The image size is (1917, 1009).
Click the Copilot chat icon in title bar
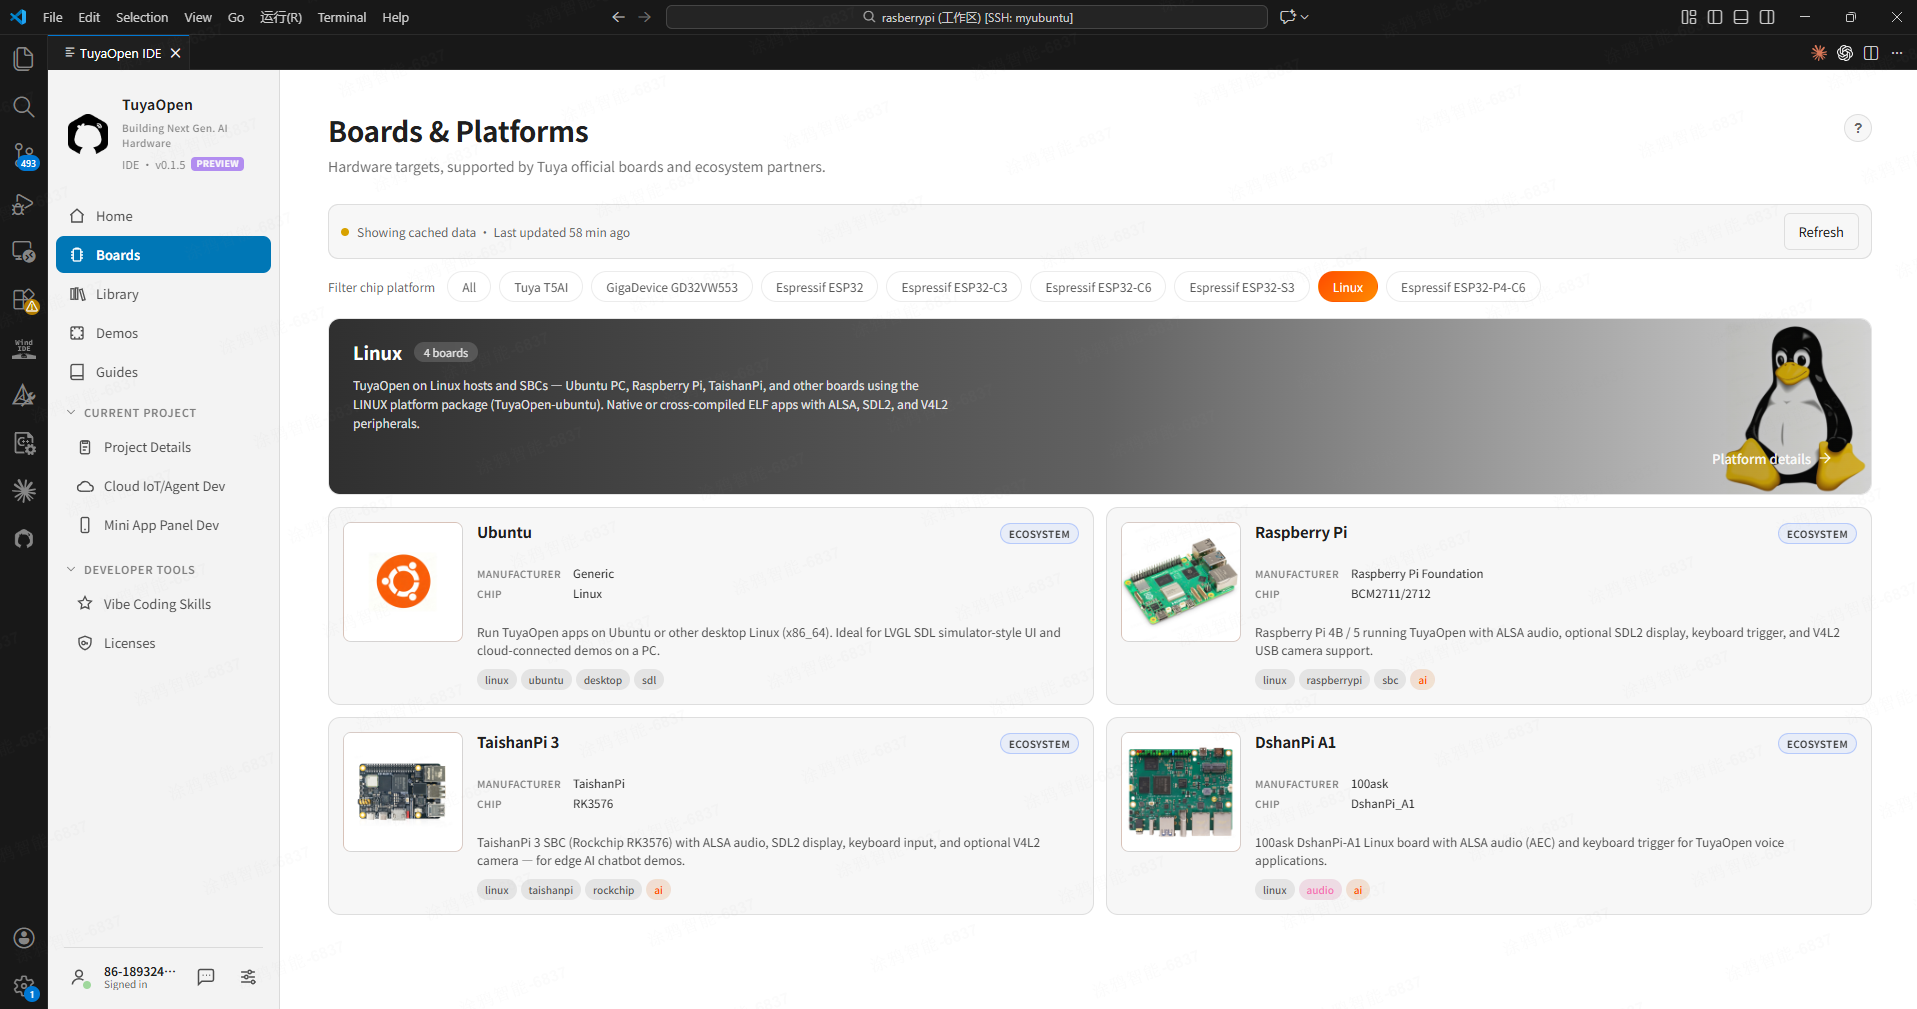pos(1288,17)
